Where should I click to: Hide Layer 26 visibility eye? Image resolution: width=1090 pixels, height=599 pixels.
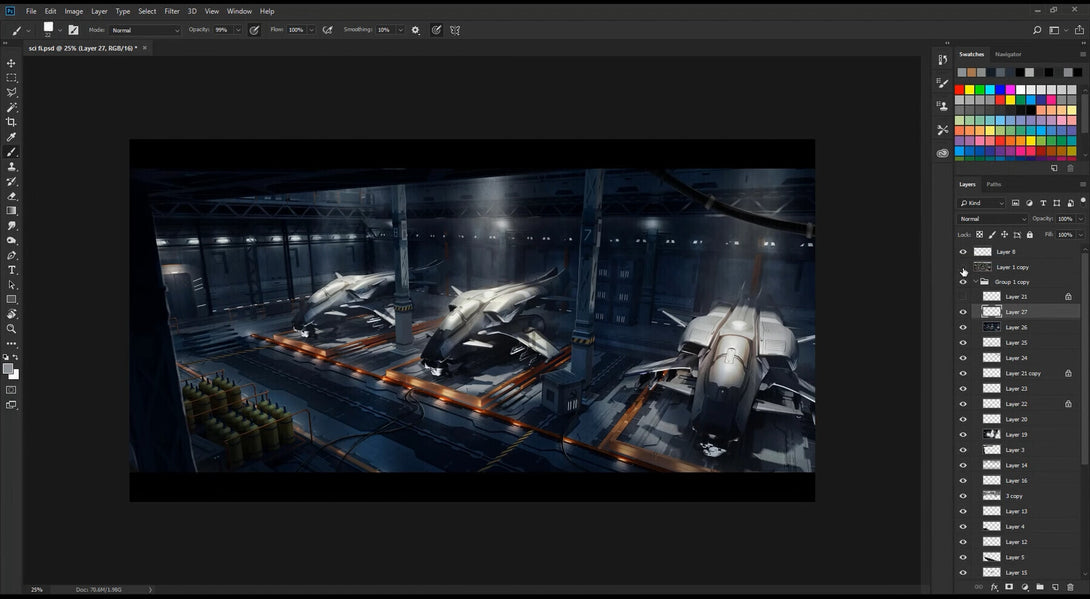click(963, 327)
